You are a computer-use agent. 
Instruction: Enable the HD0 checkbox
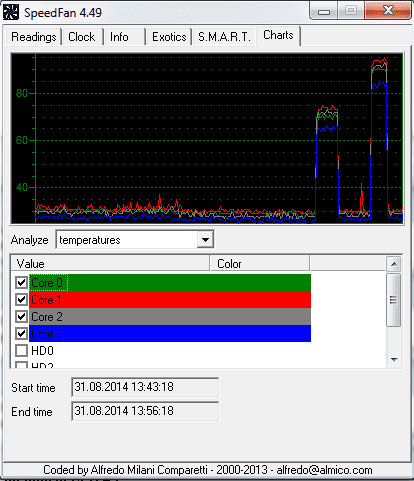21,350
